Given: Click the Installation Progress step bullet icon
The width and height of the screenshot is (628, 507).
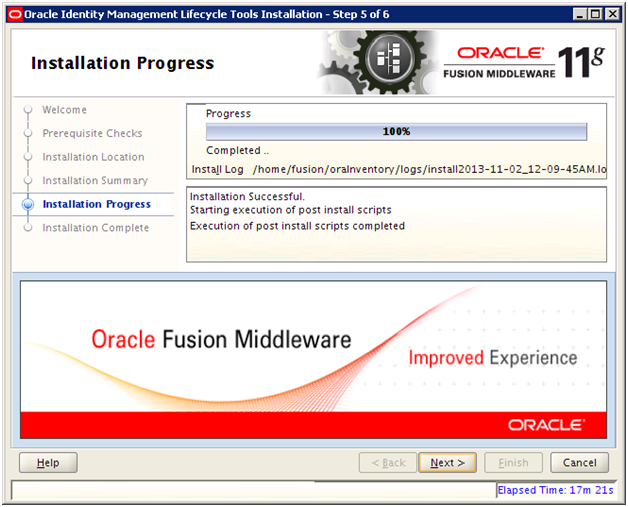Looking at the screenshot, I should [28, 204].
